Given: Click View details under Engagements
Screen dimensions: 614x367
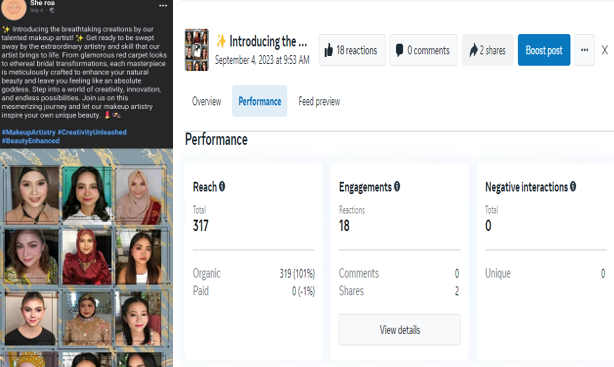Looking at the screenshot, I should [x=399, y=329].
